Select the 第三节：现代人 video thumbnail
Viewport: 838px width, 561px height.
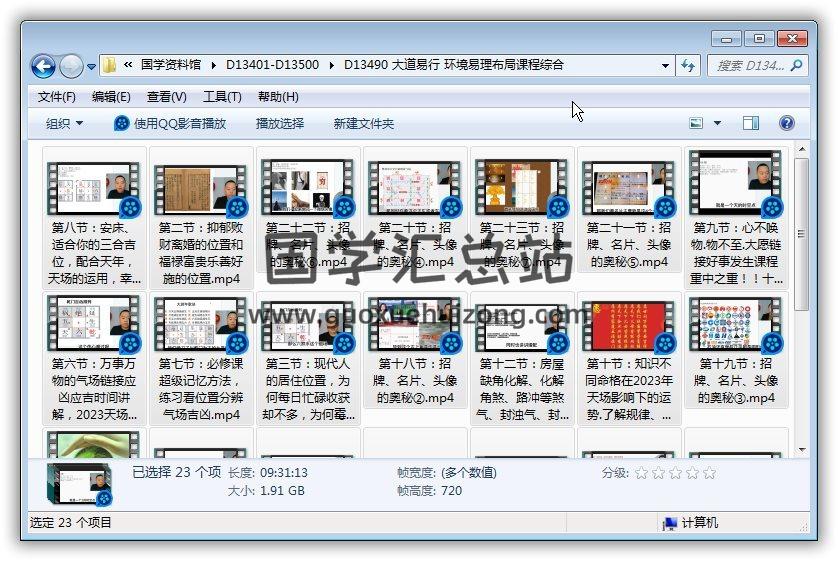click(x=308, y=325)
